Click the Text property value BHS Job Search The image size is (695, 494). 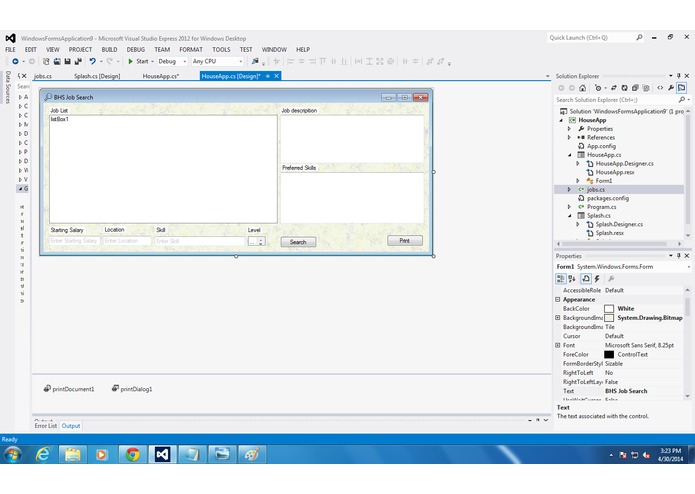coord(626,391)
